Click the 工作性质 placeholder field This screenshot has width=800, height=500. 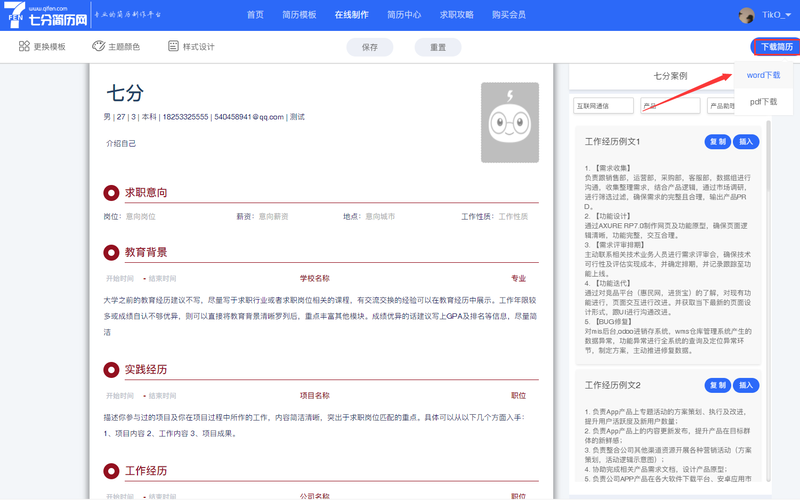[x=513, y=216]
